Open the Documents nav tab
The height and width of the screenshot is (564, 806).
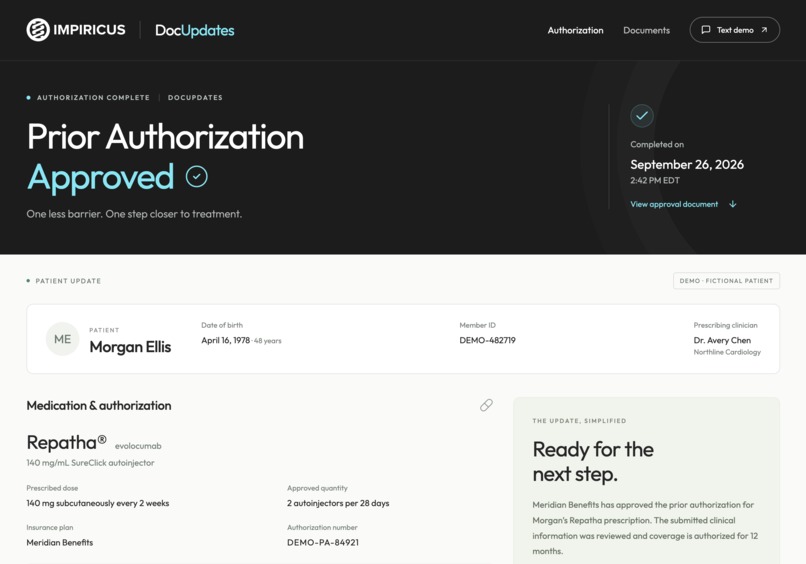point(646,30)
